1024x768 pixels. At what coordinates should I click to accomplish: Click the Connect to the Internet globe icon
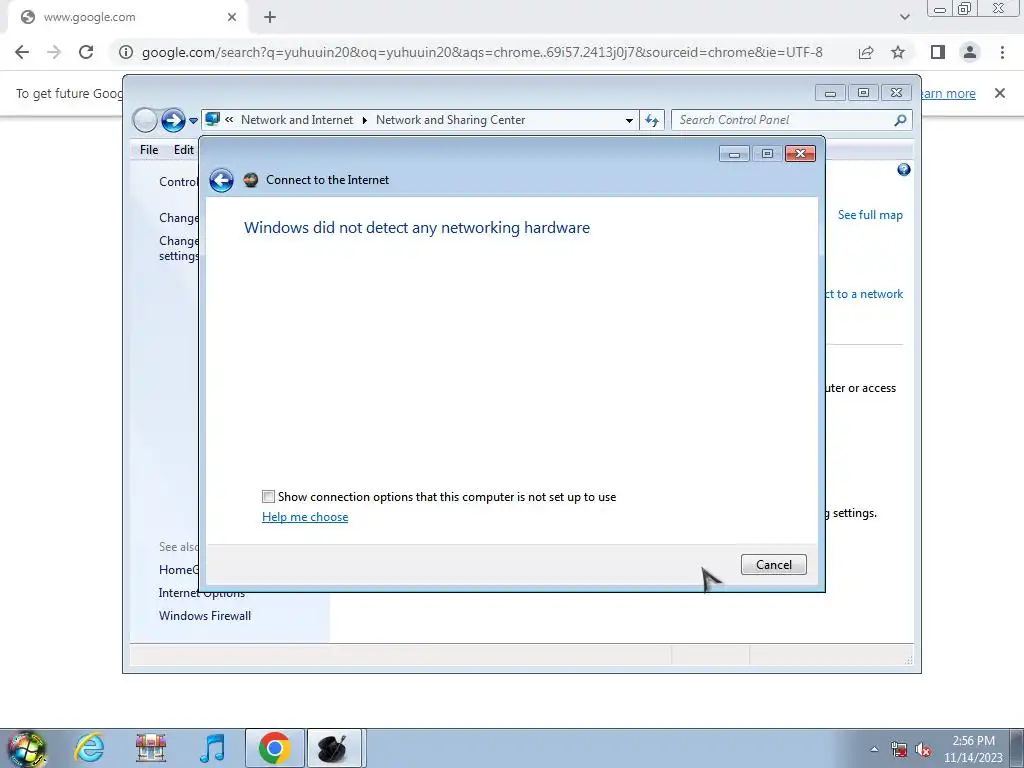[x=251, y=180]
